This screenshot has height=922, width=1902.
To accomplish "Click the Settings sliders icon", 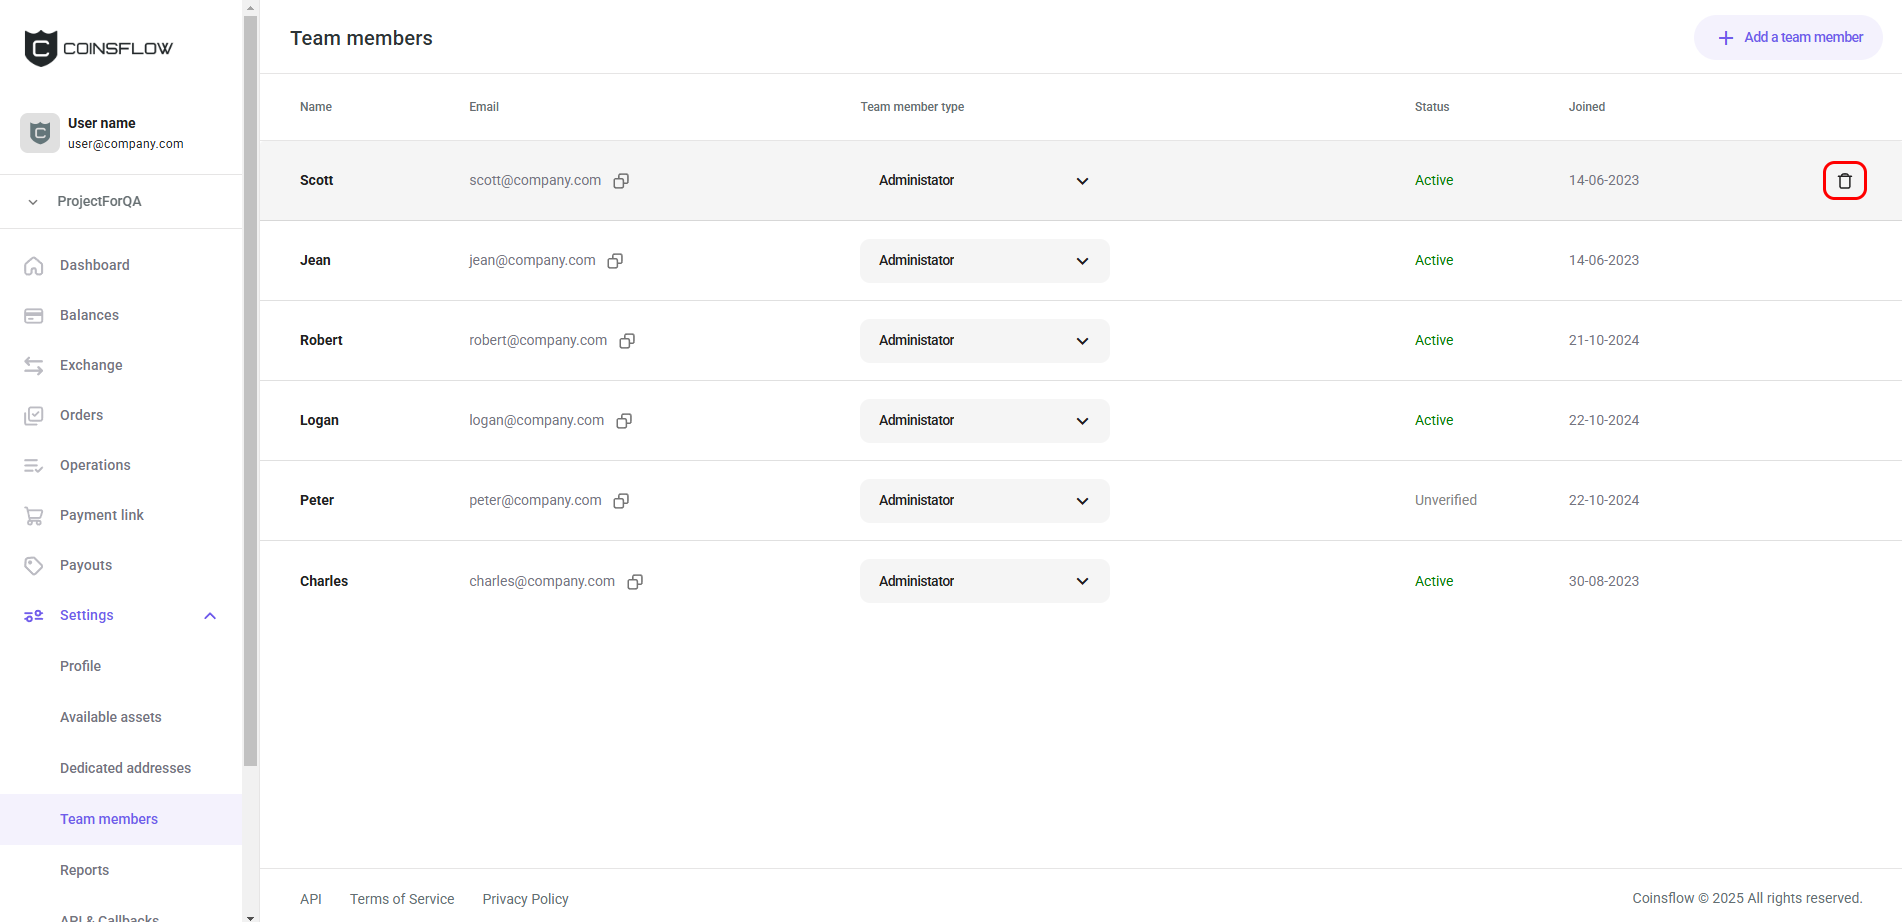I will click(x=34, y=616).
